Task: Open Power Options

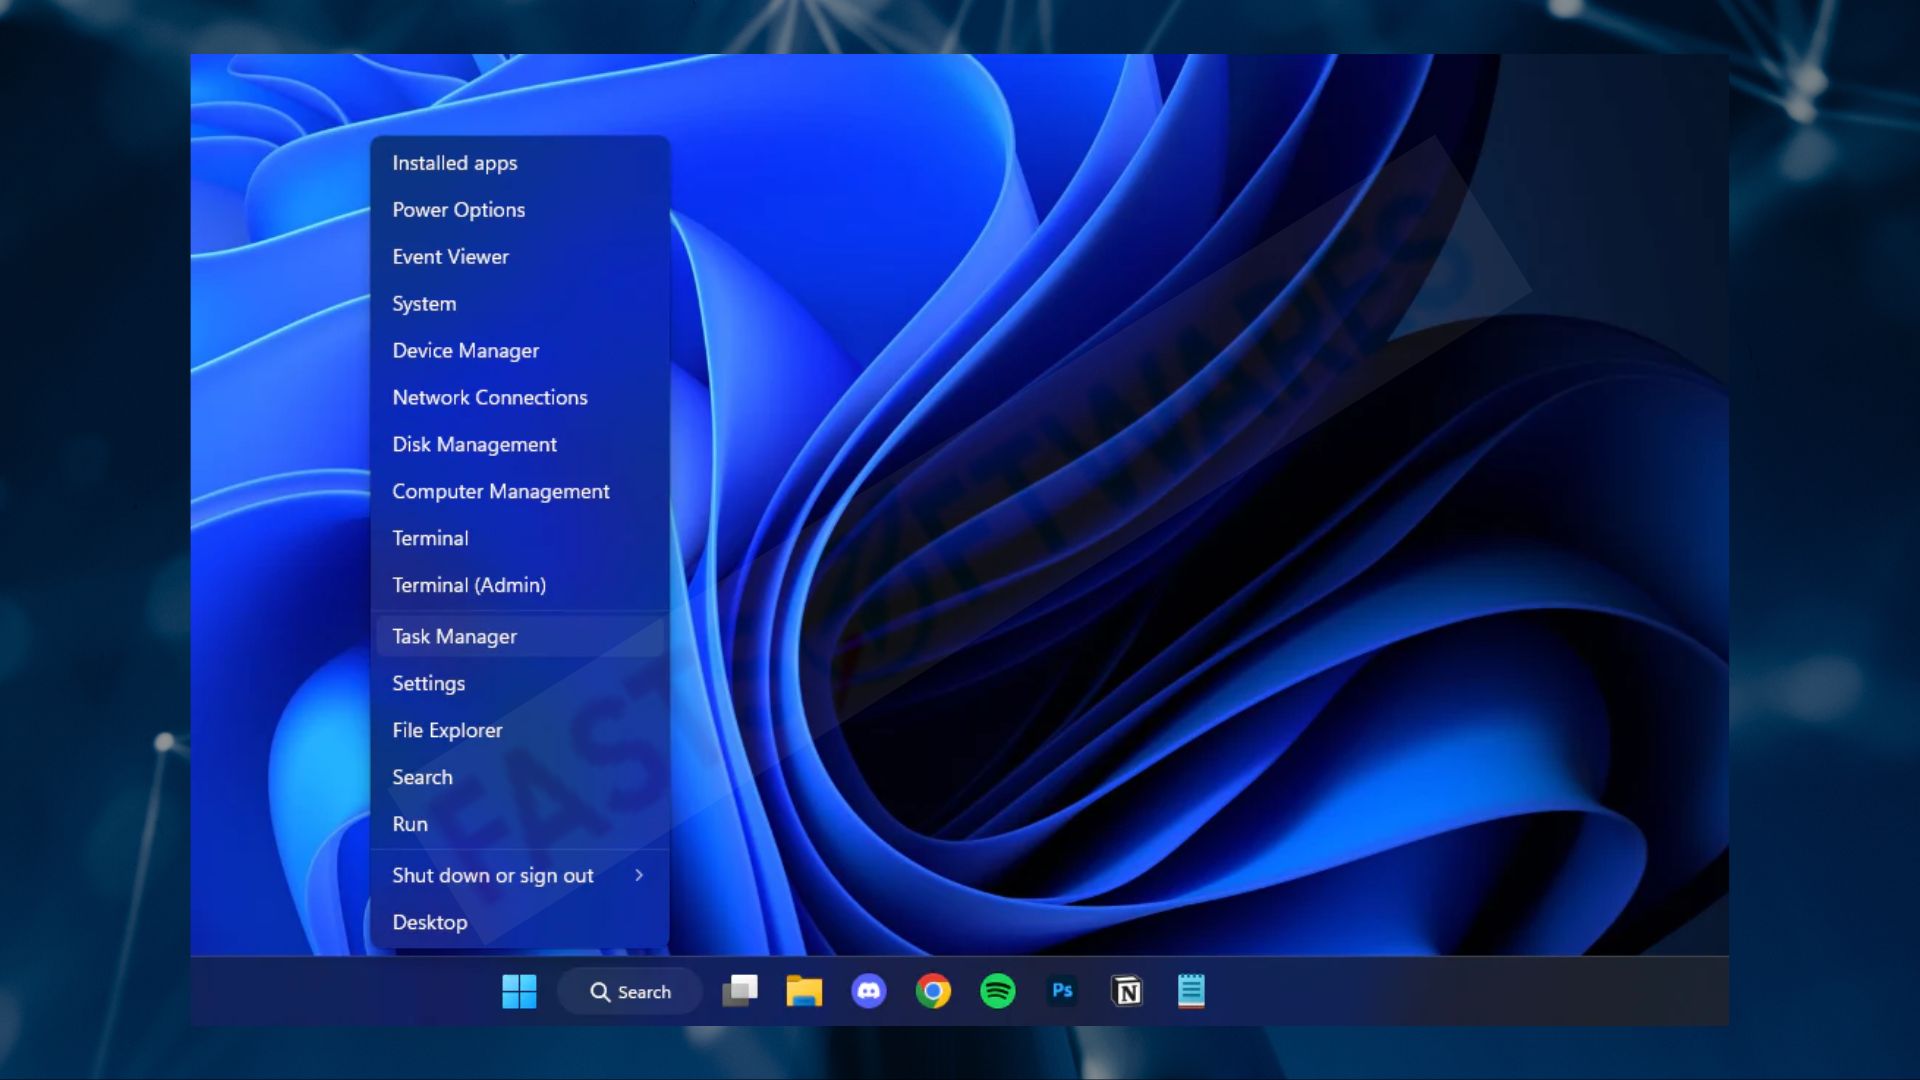Action: pos(519,210)
